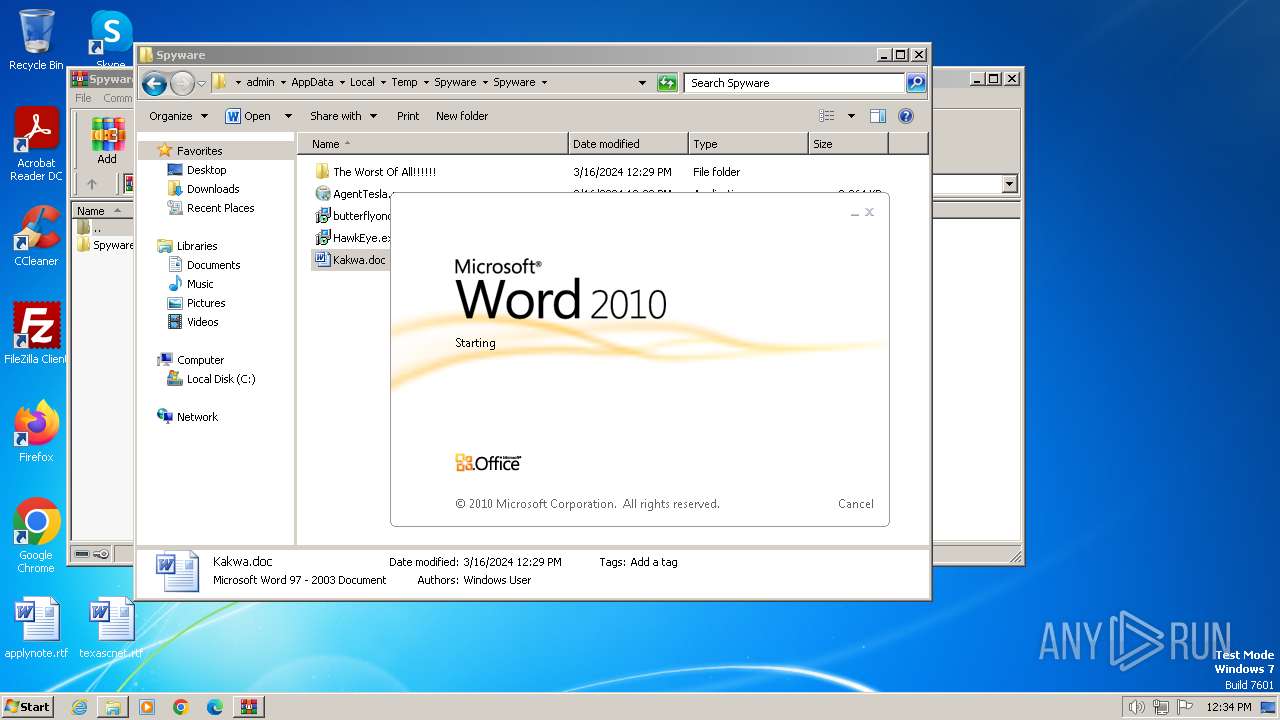Launch Firefox from the desktop
This screenshot has width=1280, height=720.
coord(36,432)
